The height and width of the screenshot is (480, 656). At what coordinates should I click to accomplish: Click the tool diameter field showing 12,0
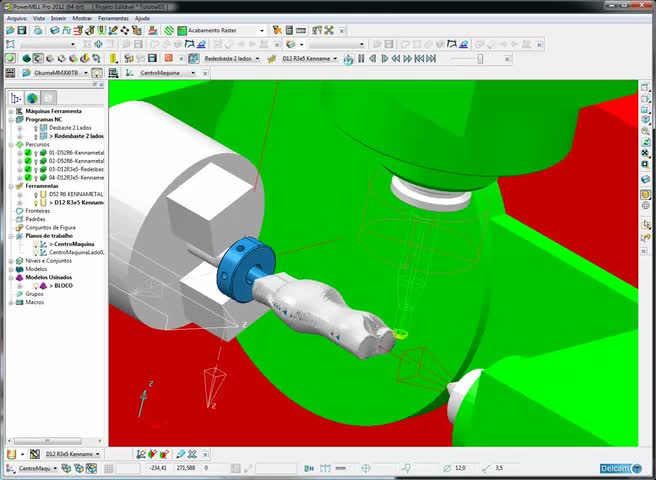[462, 468]
